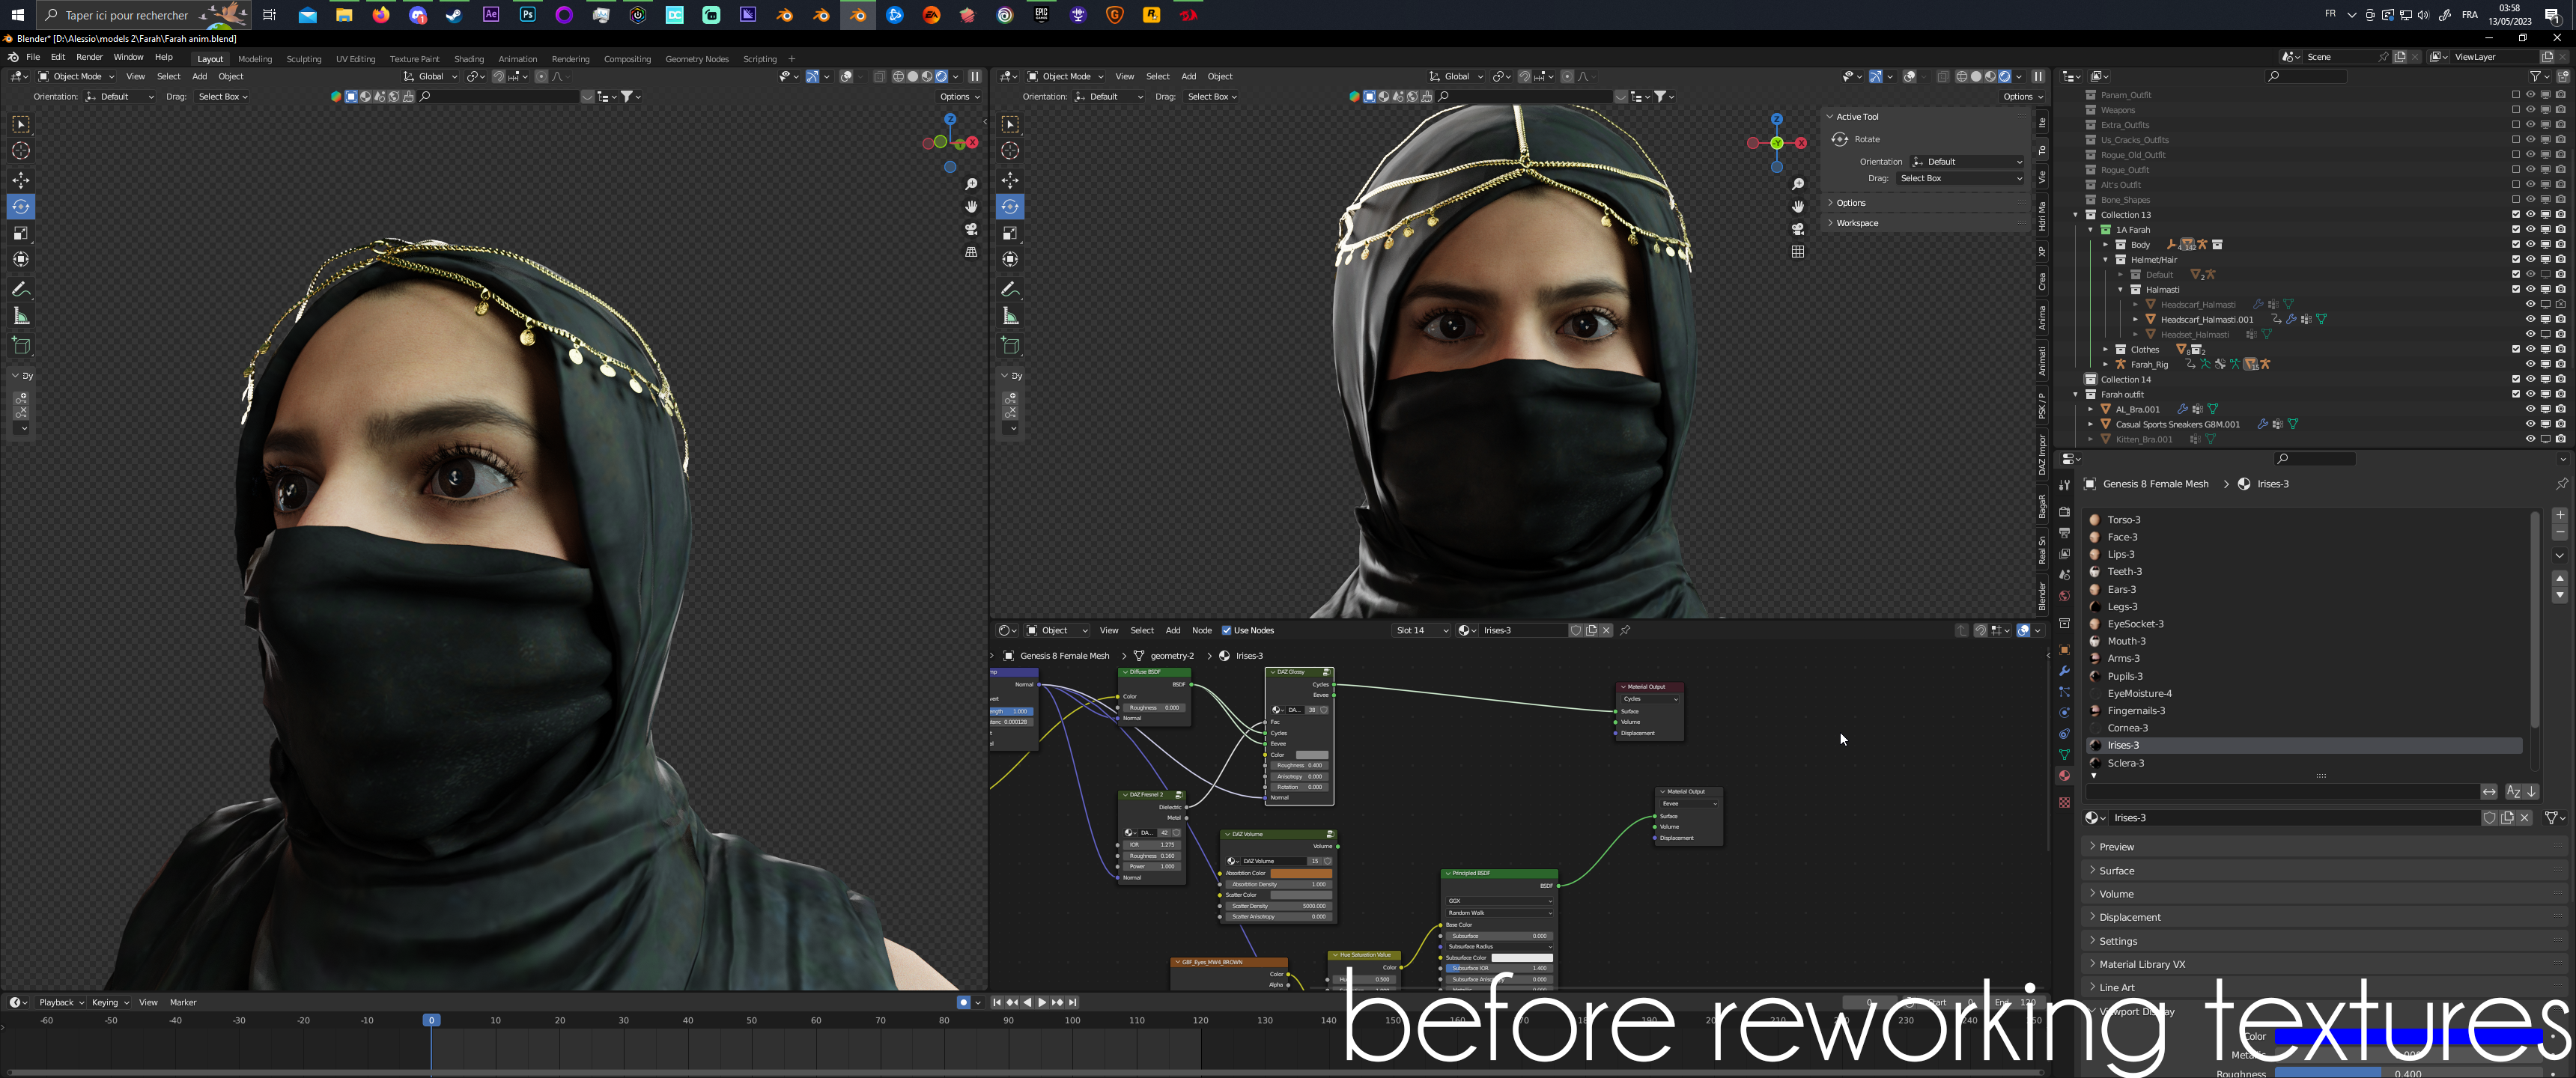Image resolution: width=2576 pixels, height=1078 pixels.
Task: Open the Cycles target dropdown in Material Output node
Action: pyautogui.click(x=1650, y=699)
